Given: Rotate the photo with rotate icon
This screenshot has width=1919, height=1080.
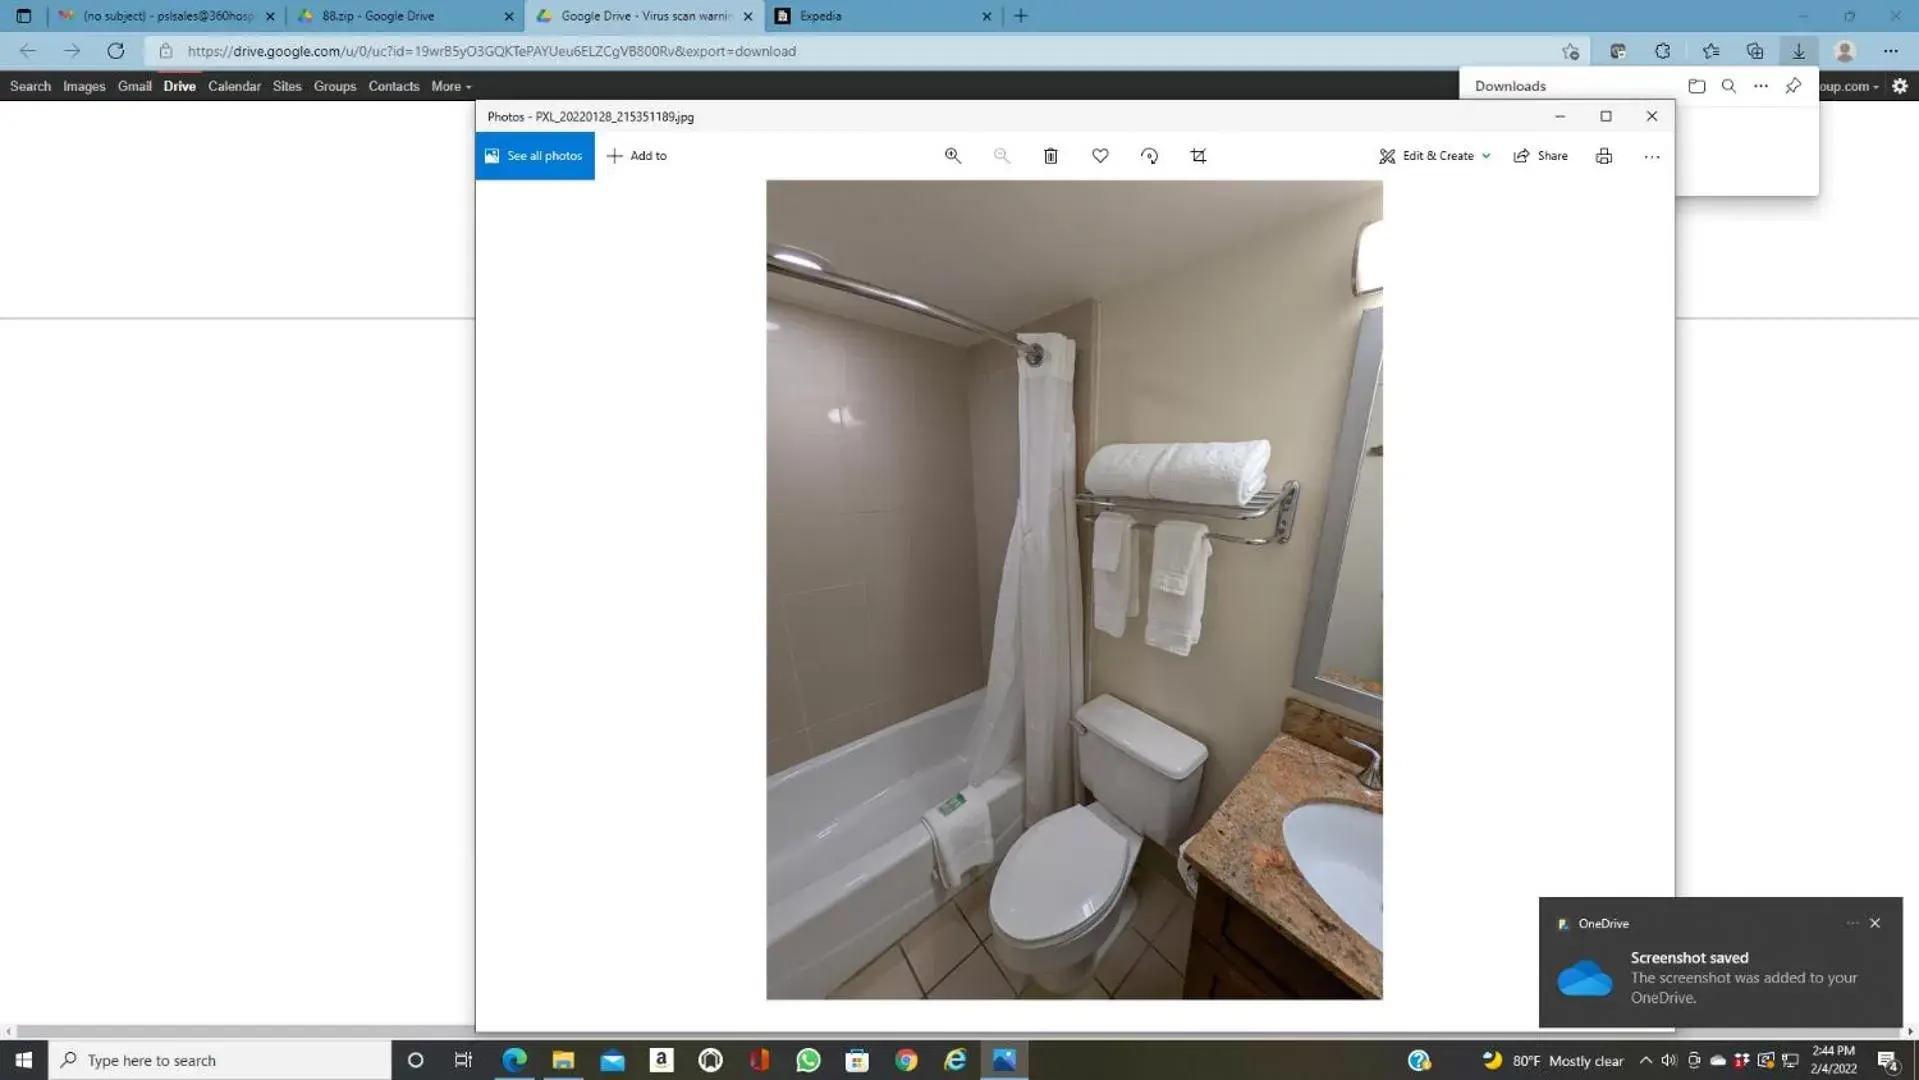Looking at the screenshot, I should click(1149, 156).
